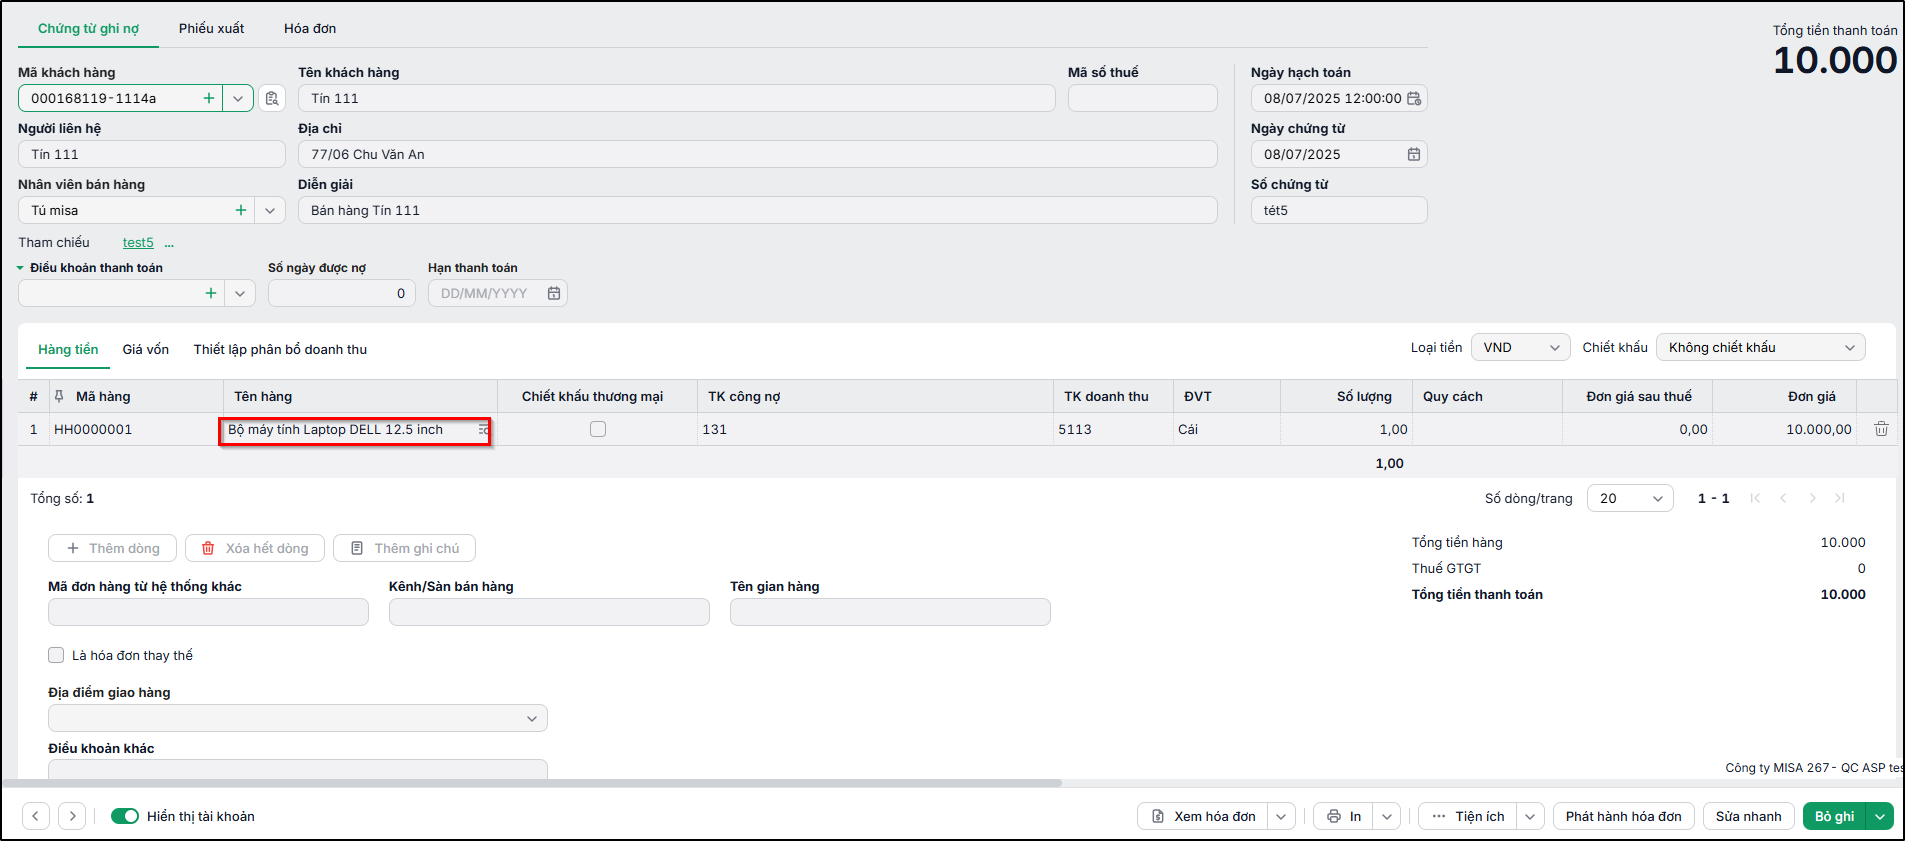Screen dimensions: 1905x841
Task: Go to next page pagination icon
Action: point(1812,498)
